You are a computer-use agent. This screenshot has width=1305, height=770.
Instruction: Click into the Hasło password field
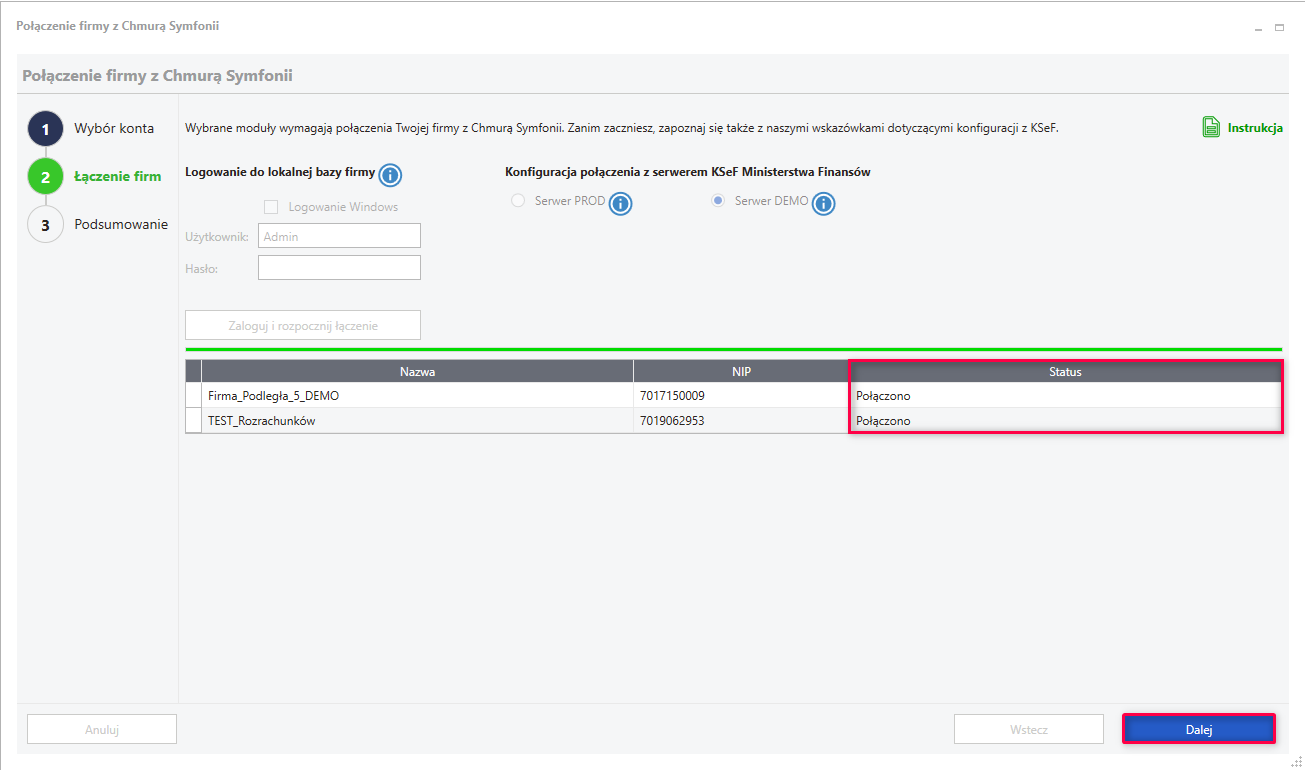pyautogui.click(x=339, y=268)
